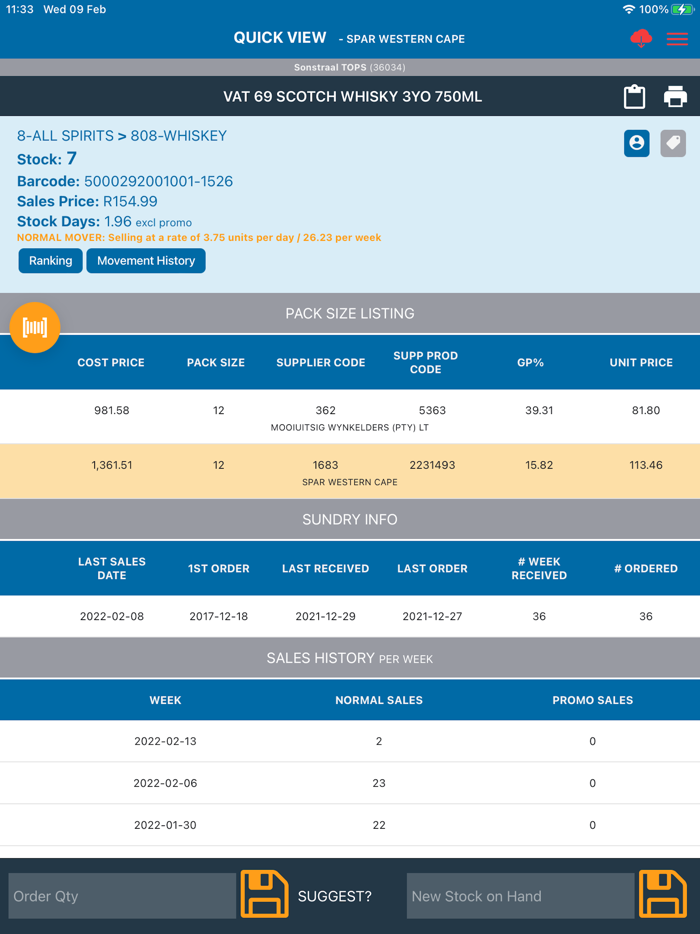Image resolution: width=700 pixels, height=934 pixels.
Task: Tap the 808-WHISKEY subcategory link
Action: [x=179, y=136]
